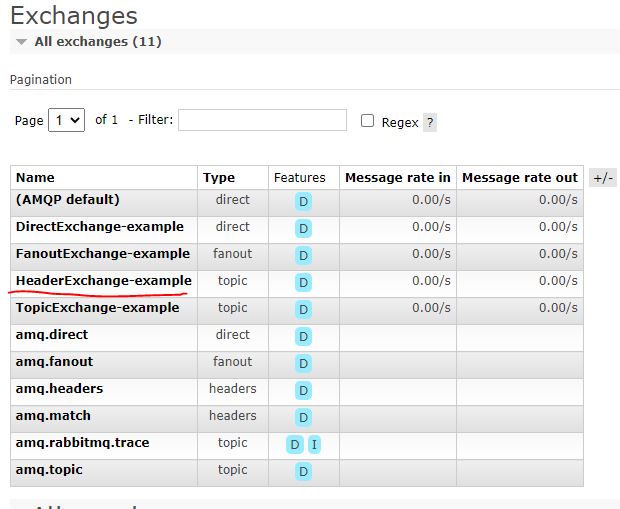Toggle table columns with the +/- button

coord(603,178)
